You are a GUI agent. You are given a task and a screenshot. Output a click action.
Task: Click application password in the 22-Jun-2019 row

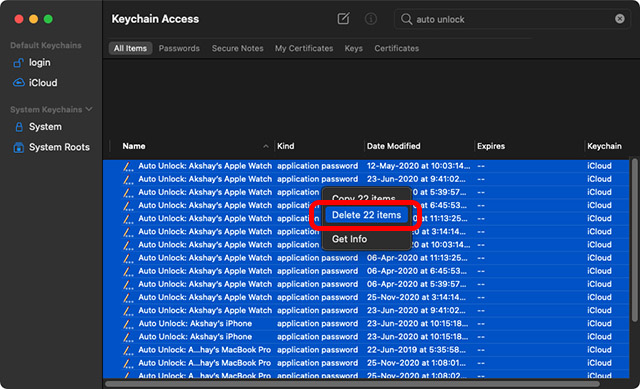[x=317, y=350]
